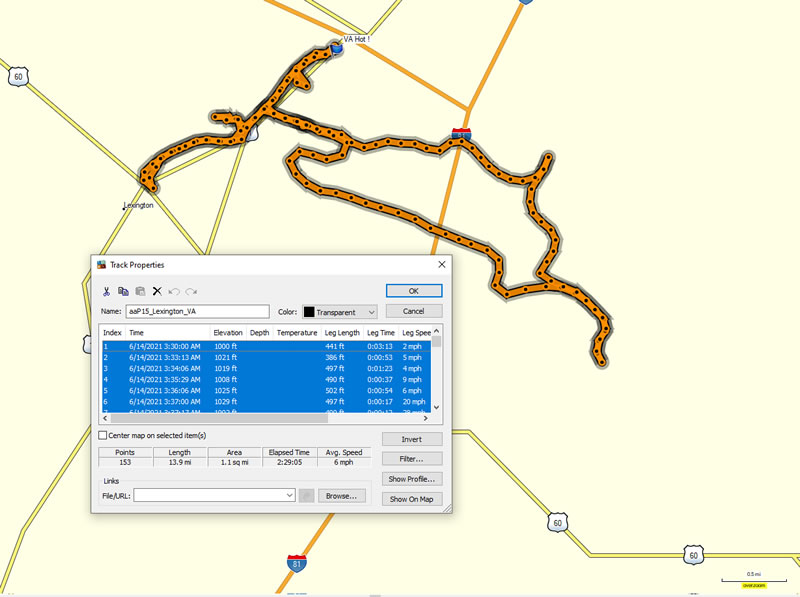
Task: Click the Leg Length column header
Action: pyautogui.click(x=342, y=333)
